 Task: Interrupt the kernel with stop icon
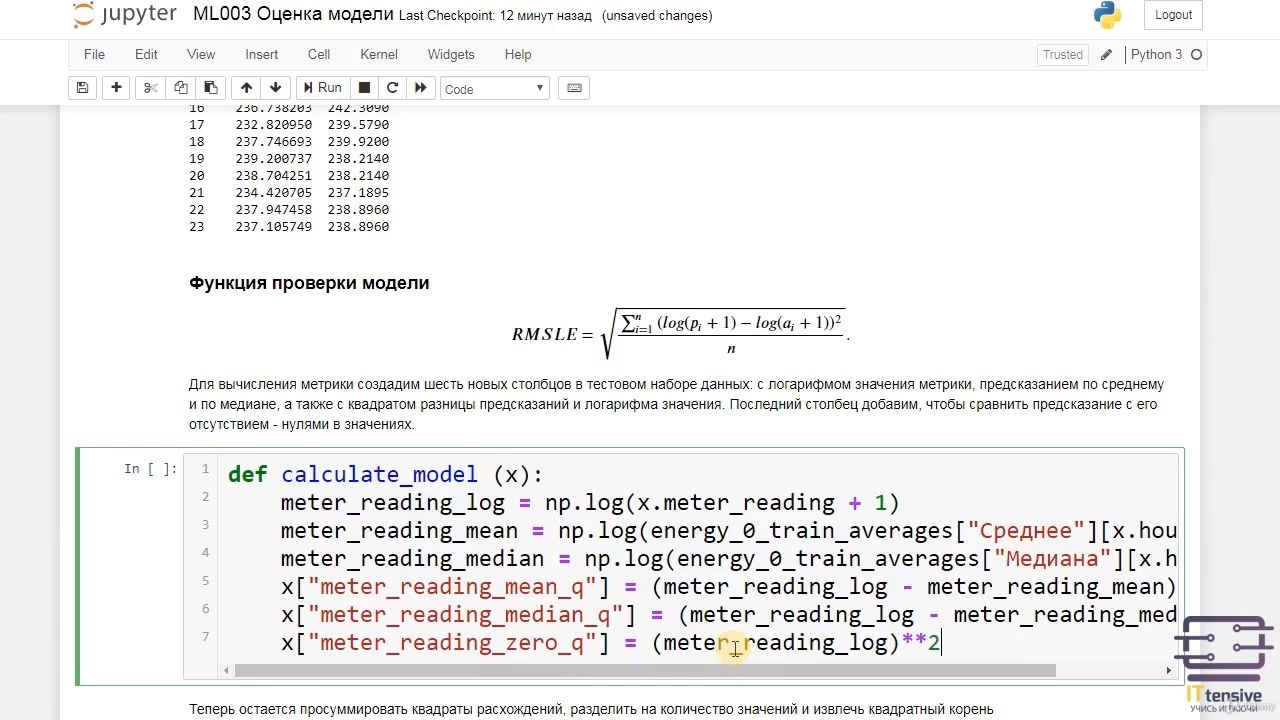click(x=364, y=88)
